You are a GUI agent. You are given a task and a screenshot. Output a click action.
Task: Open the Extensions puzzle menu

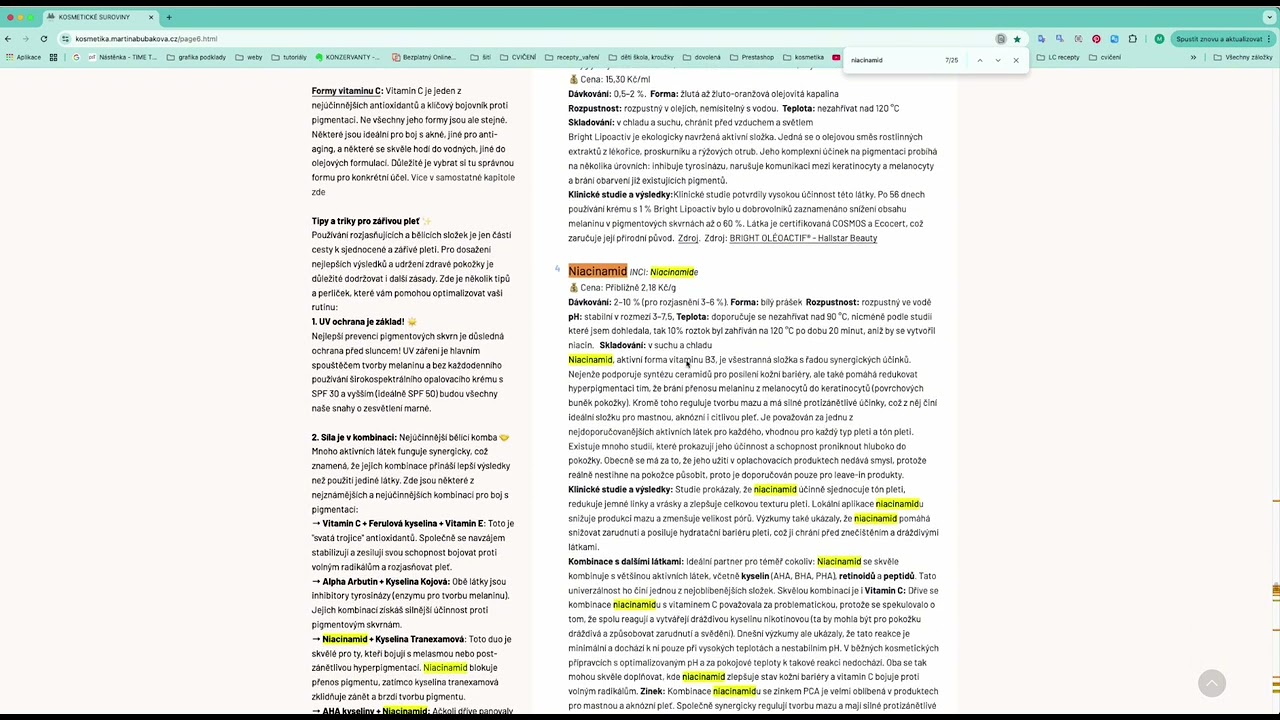tap(1132, 39)
